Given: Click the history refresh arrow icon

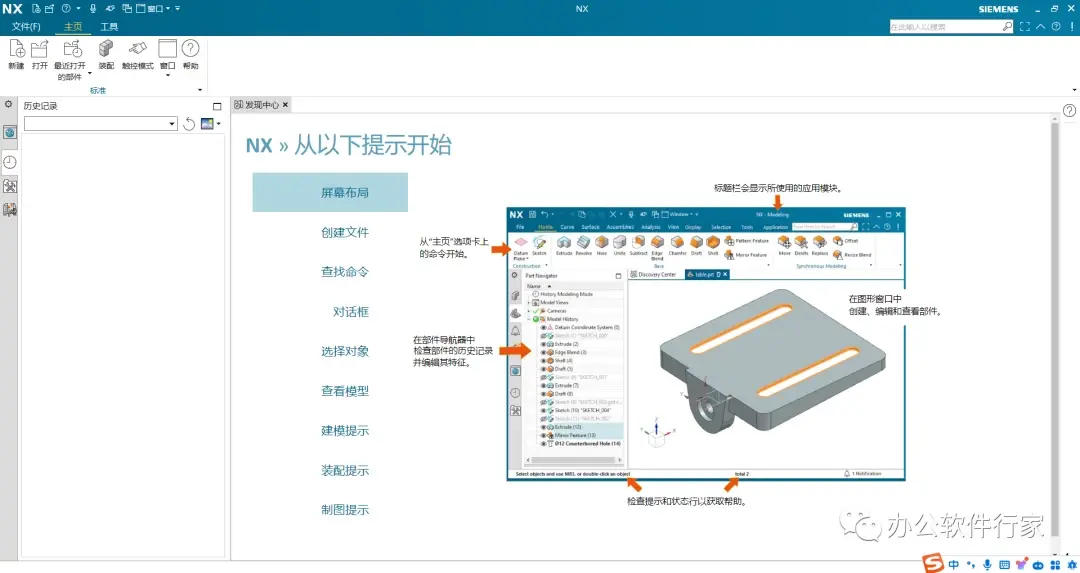Looking at the screenshot, I should coord(189,124).
